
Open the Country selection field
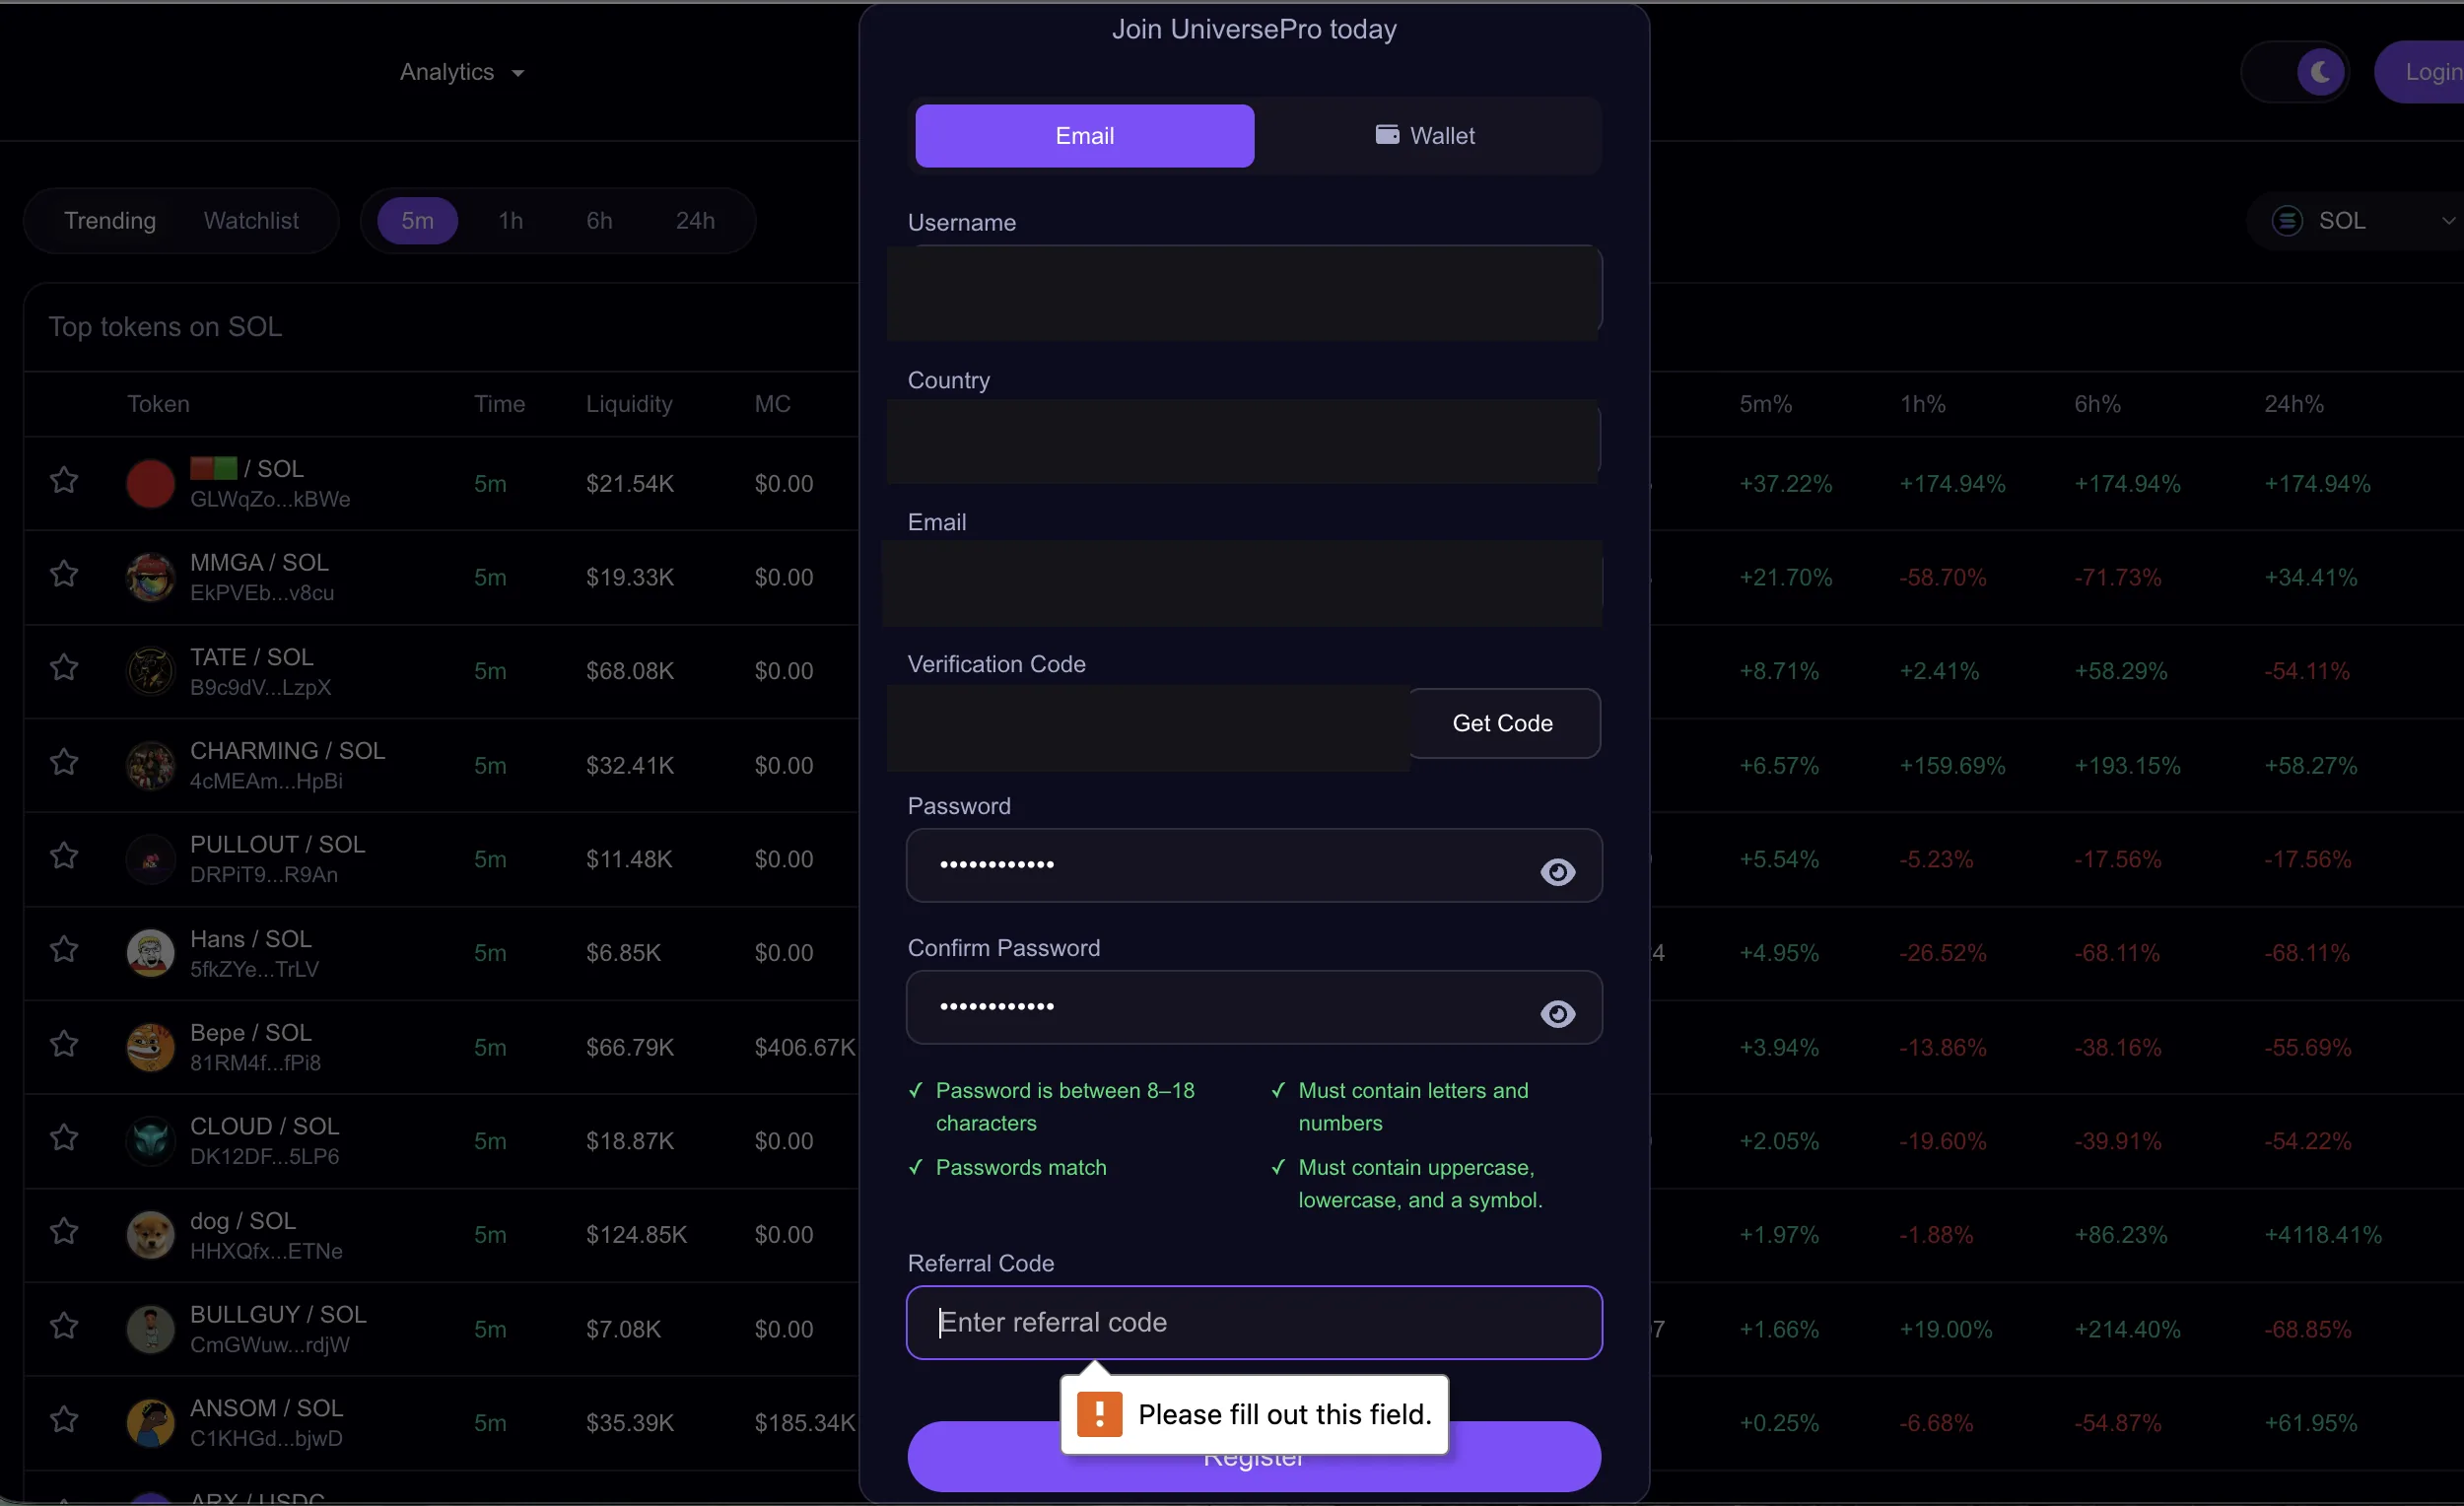[x=1243, y=441]
